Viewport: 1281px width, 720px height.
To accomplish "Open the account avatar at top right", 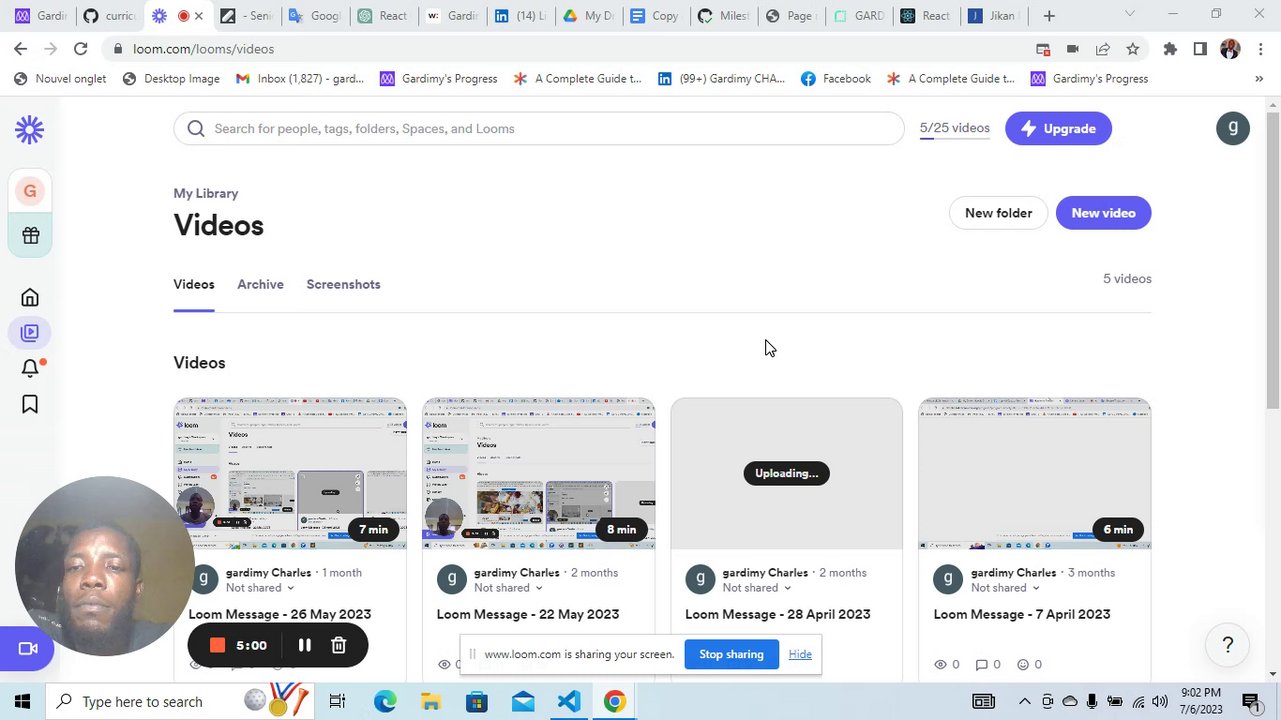I will (x=1233, y=128).
